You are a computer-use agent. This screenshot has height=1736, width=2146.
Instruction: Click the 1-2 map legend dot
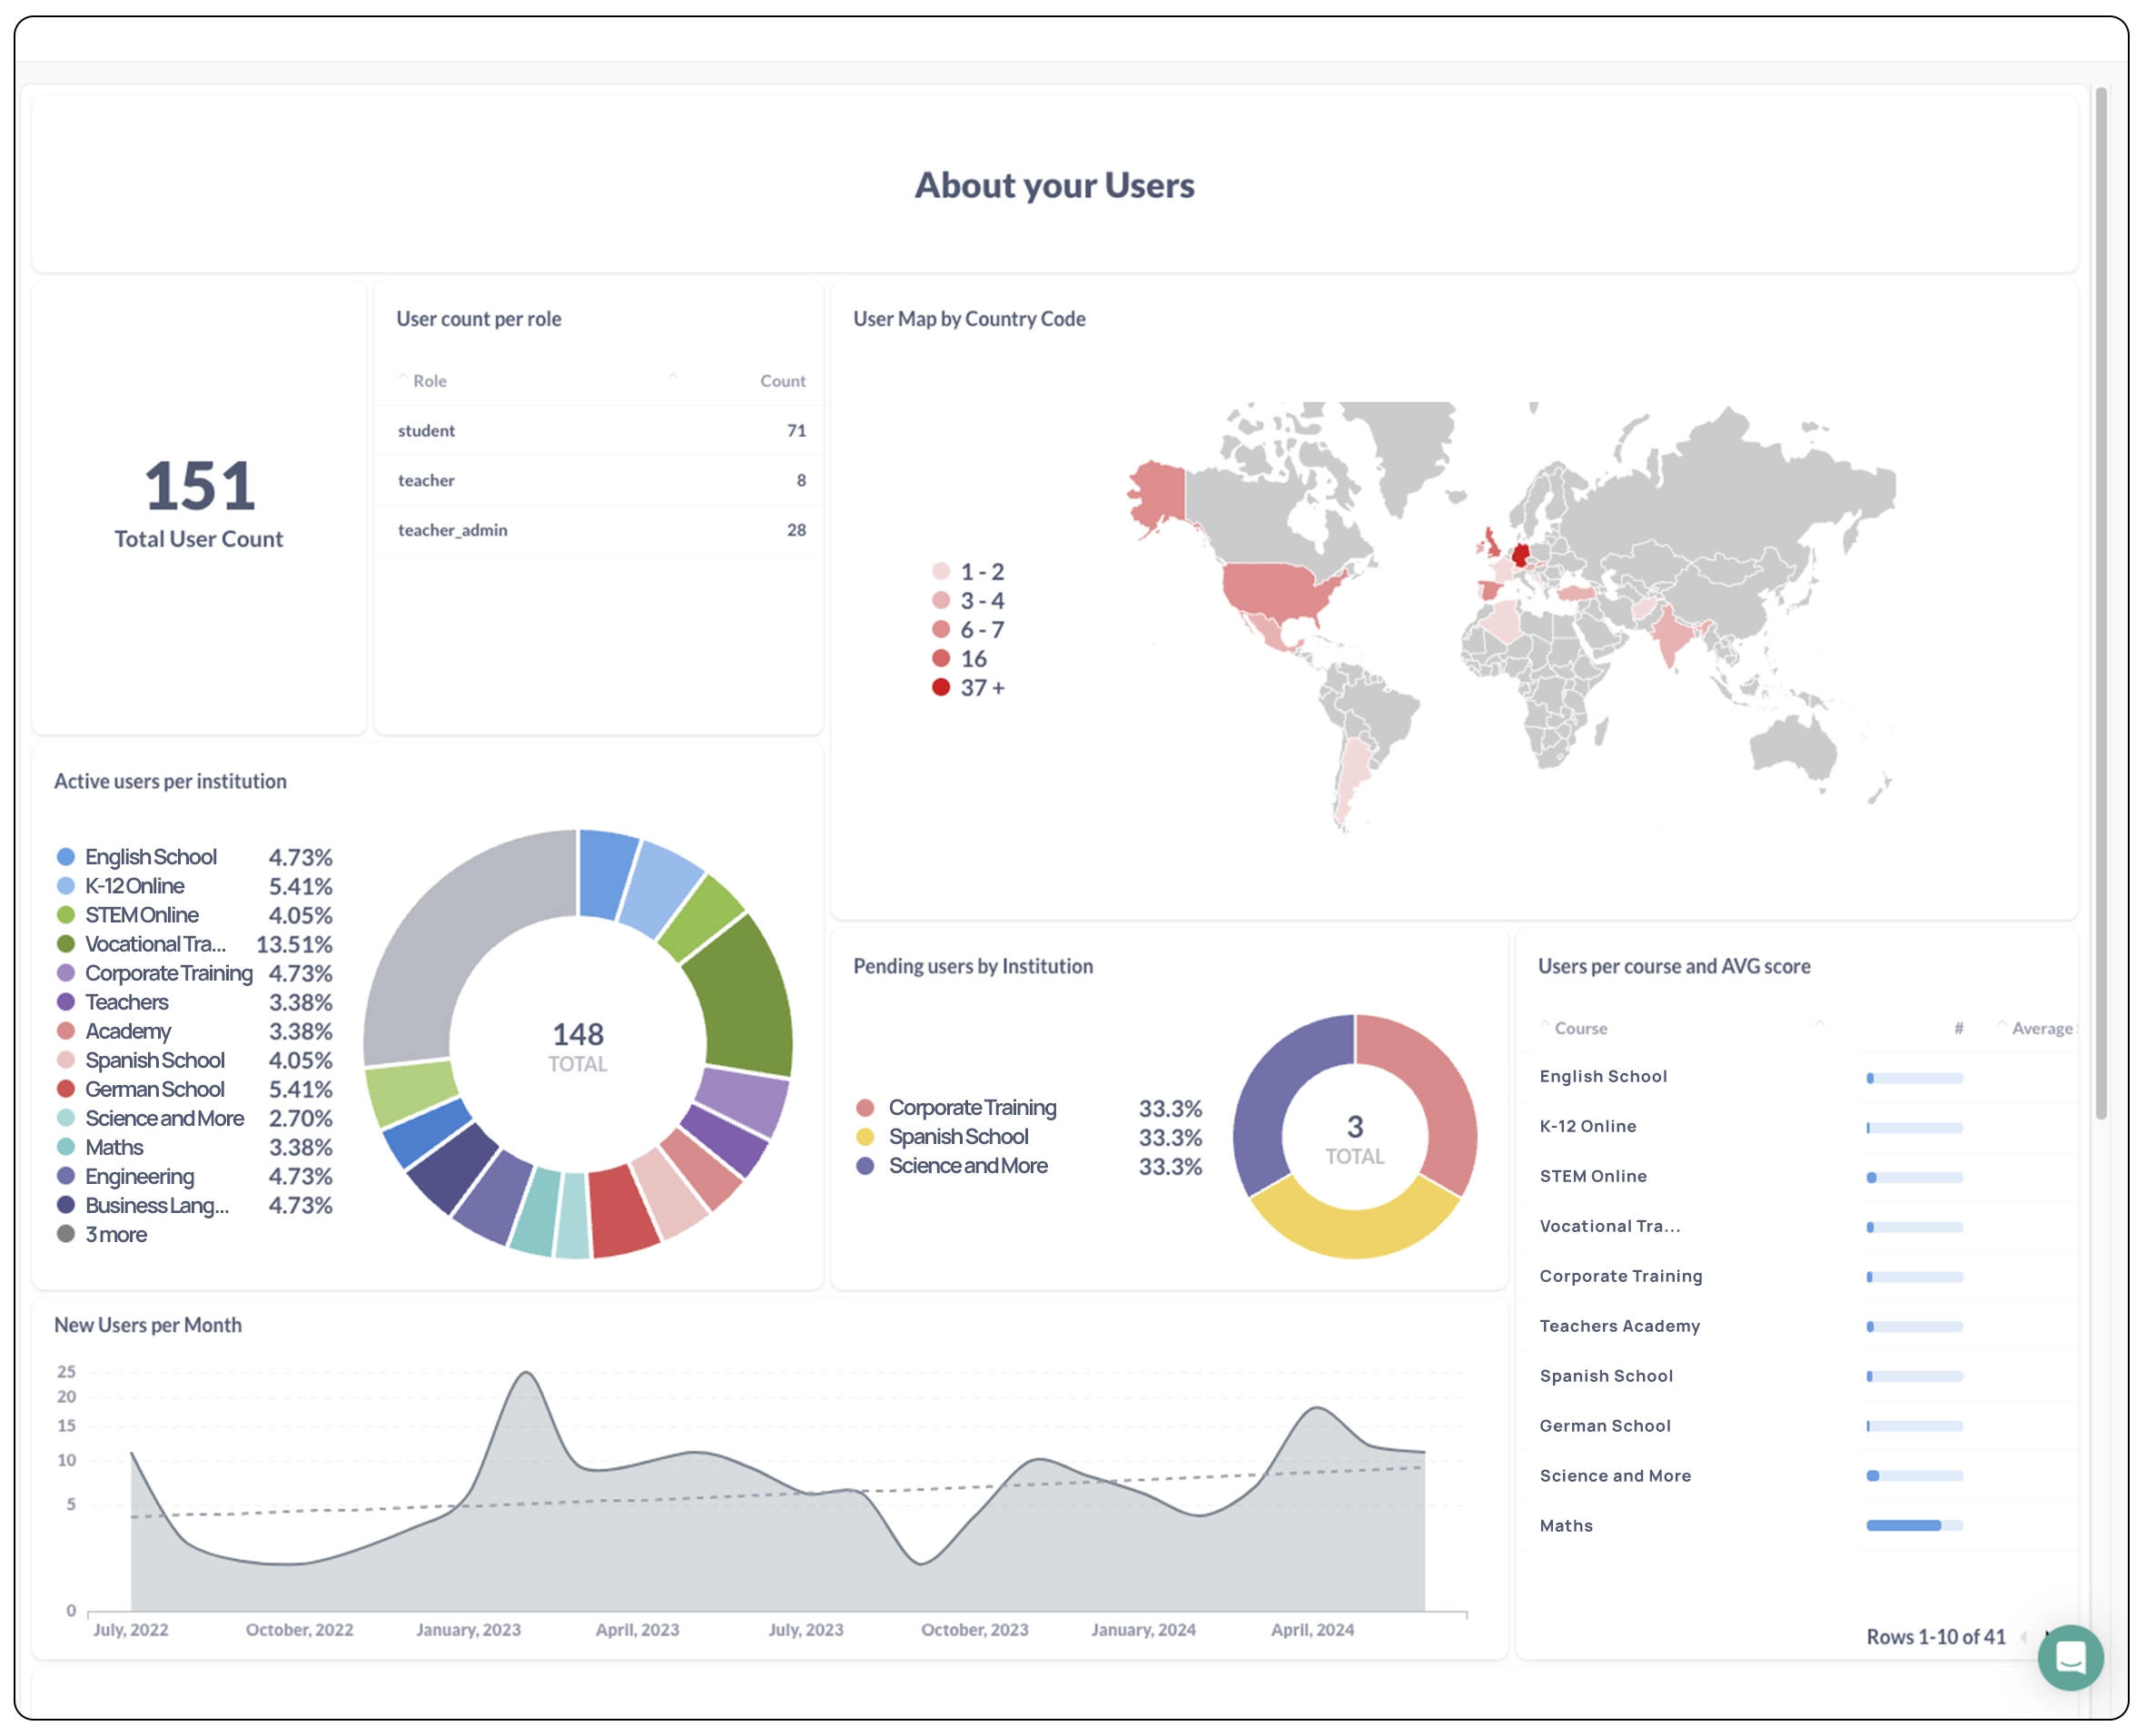[941, 571]
